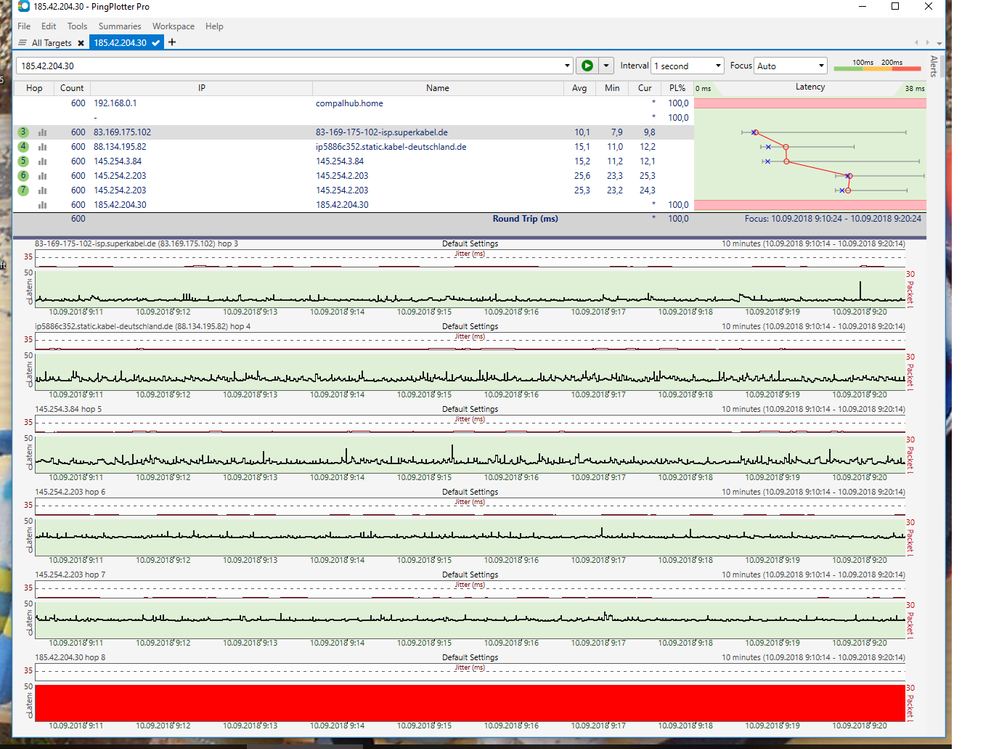Sort by the Avg column header
The height and width of the screenshot is (749, 999).
click(579, 88)
